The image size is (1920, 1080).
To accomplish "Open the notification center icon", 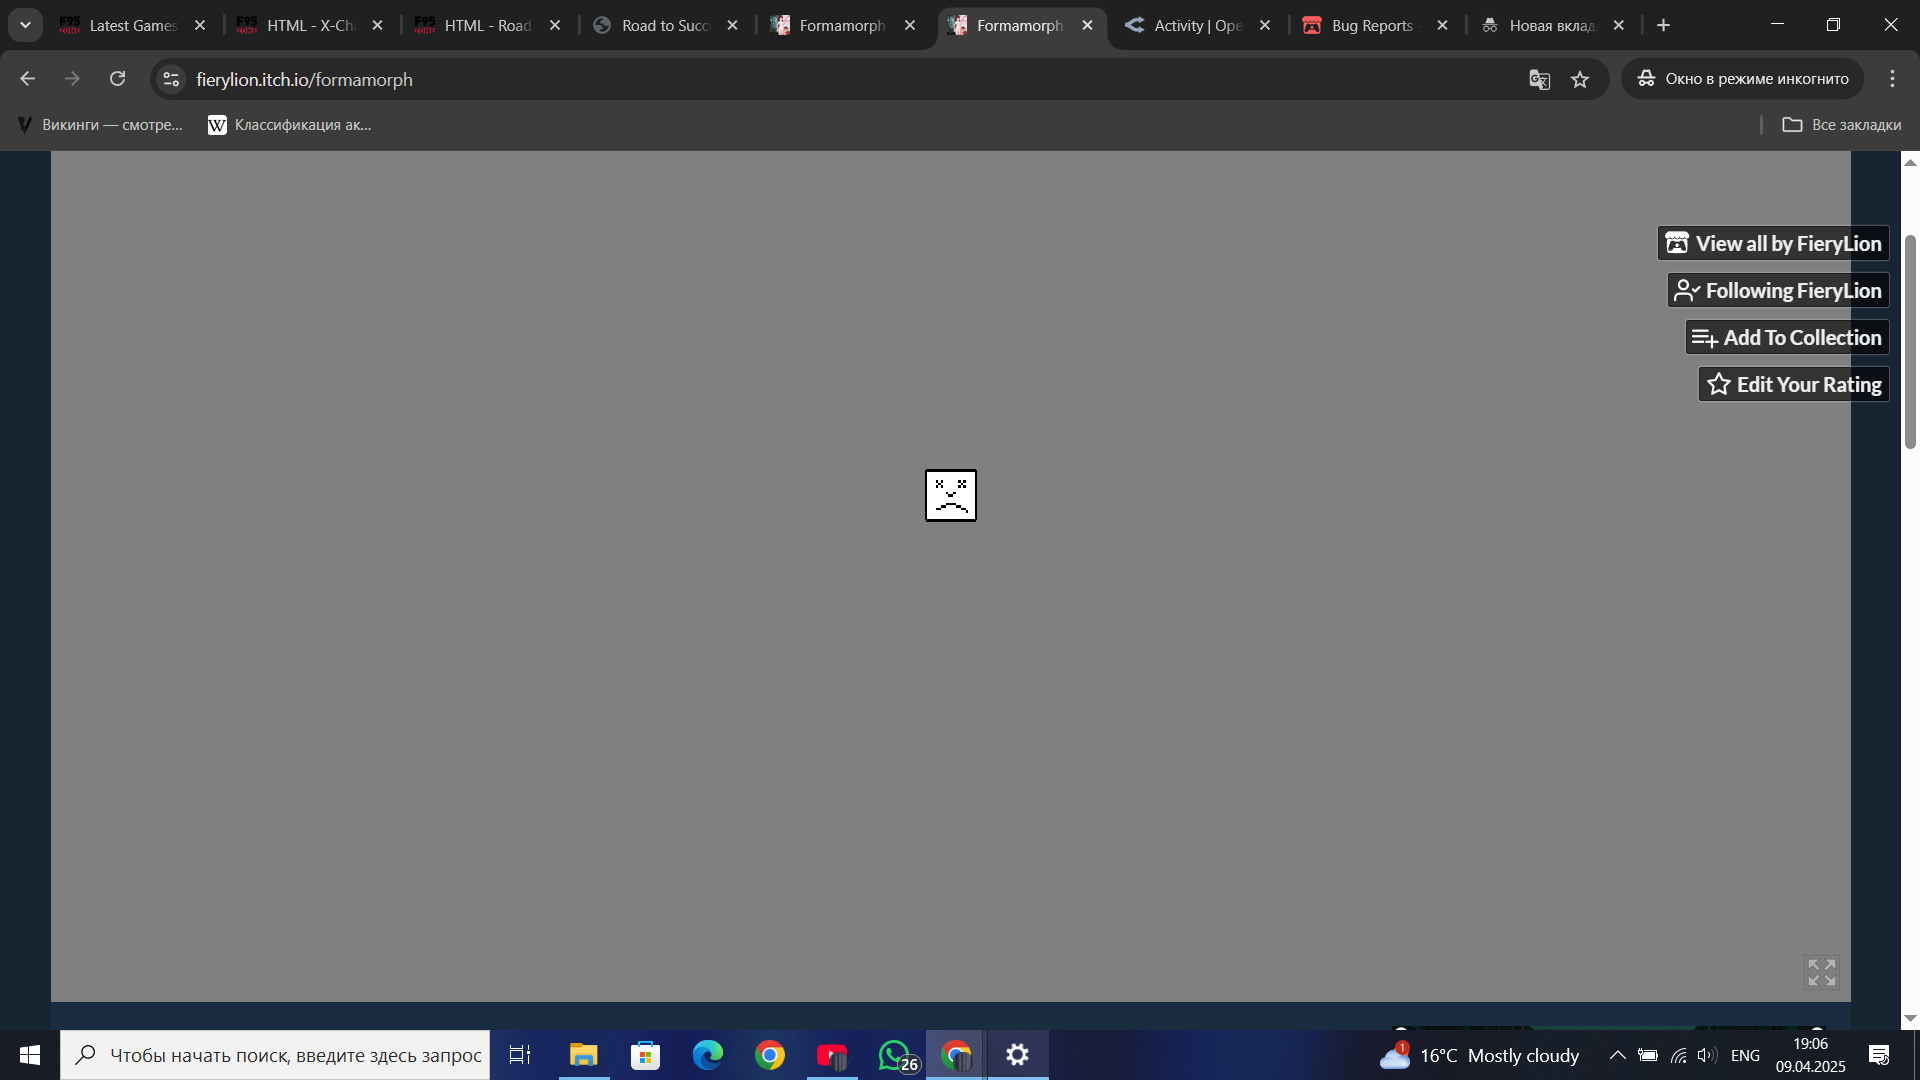I will click(1879, 1055).
